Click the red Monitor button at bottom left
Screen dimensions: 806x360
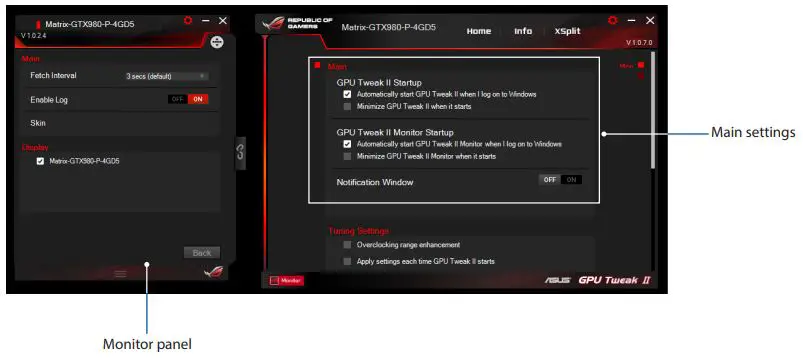(287, 281)
